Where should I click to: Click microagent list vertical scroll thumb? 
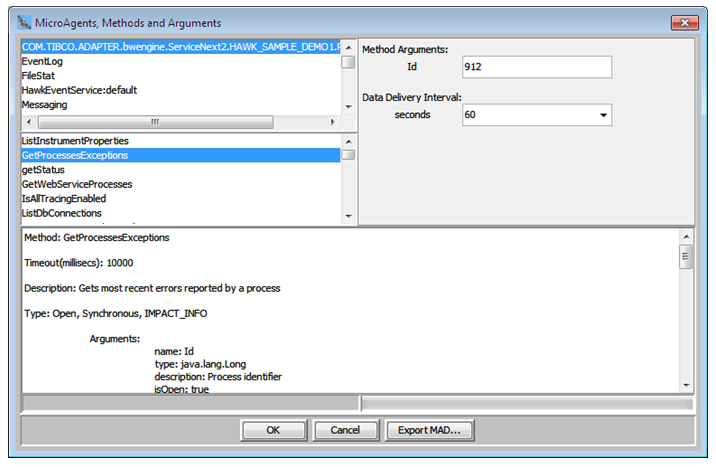tap(348, 62)
